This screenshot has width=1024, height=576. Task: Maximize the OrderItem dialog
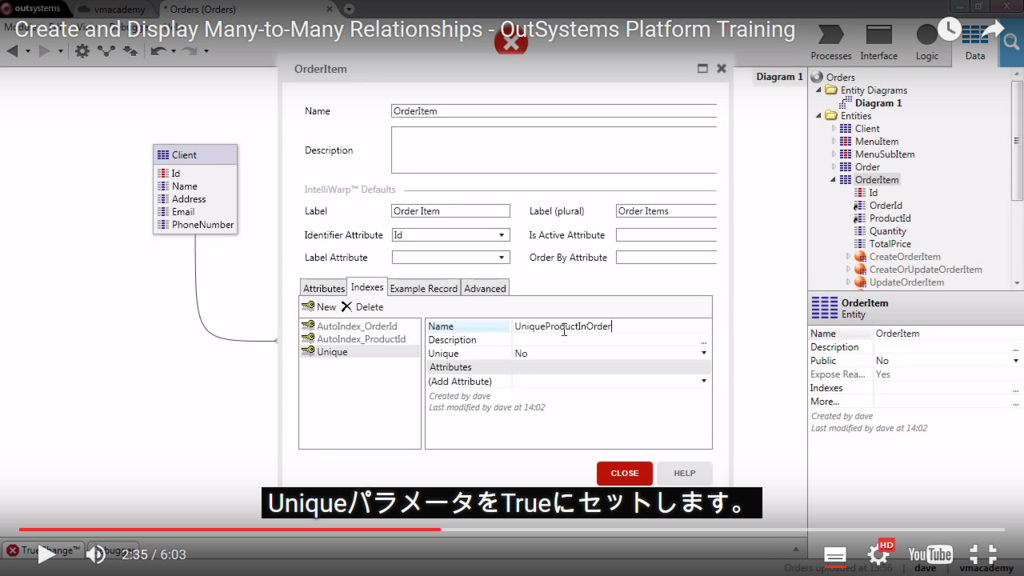(703, 68)
